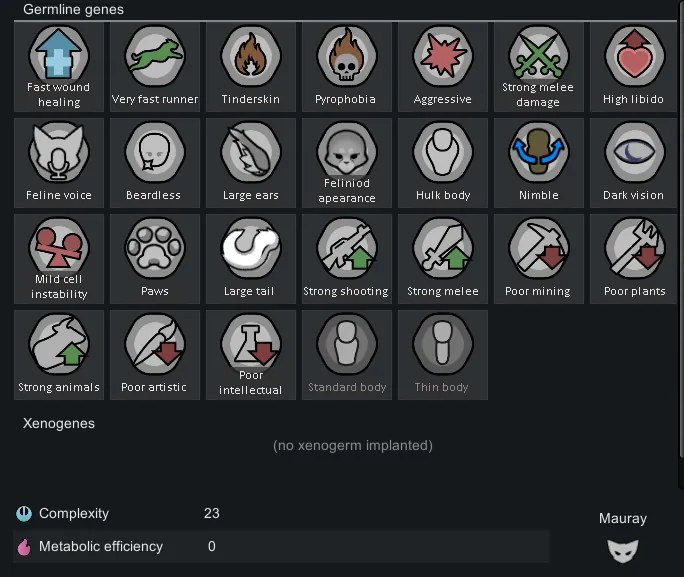Select the Nimble gene tile

[539, 163]
